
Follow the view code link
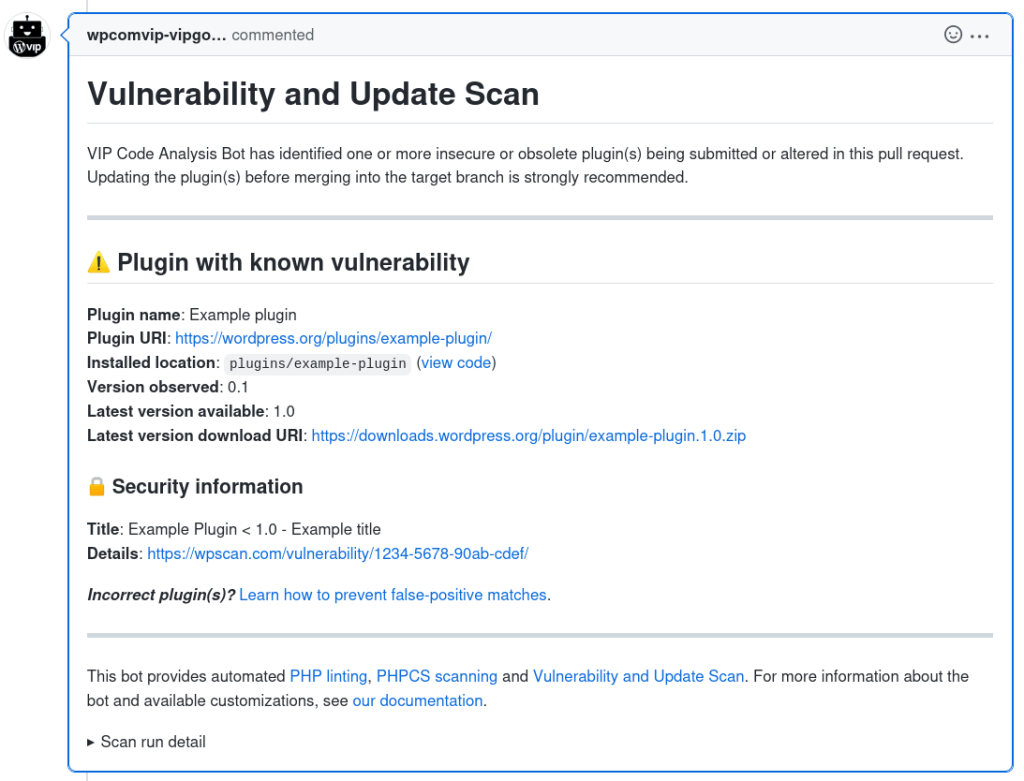[x=456, y=362]
